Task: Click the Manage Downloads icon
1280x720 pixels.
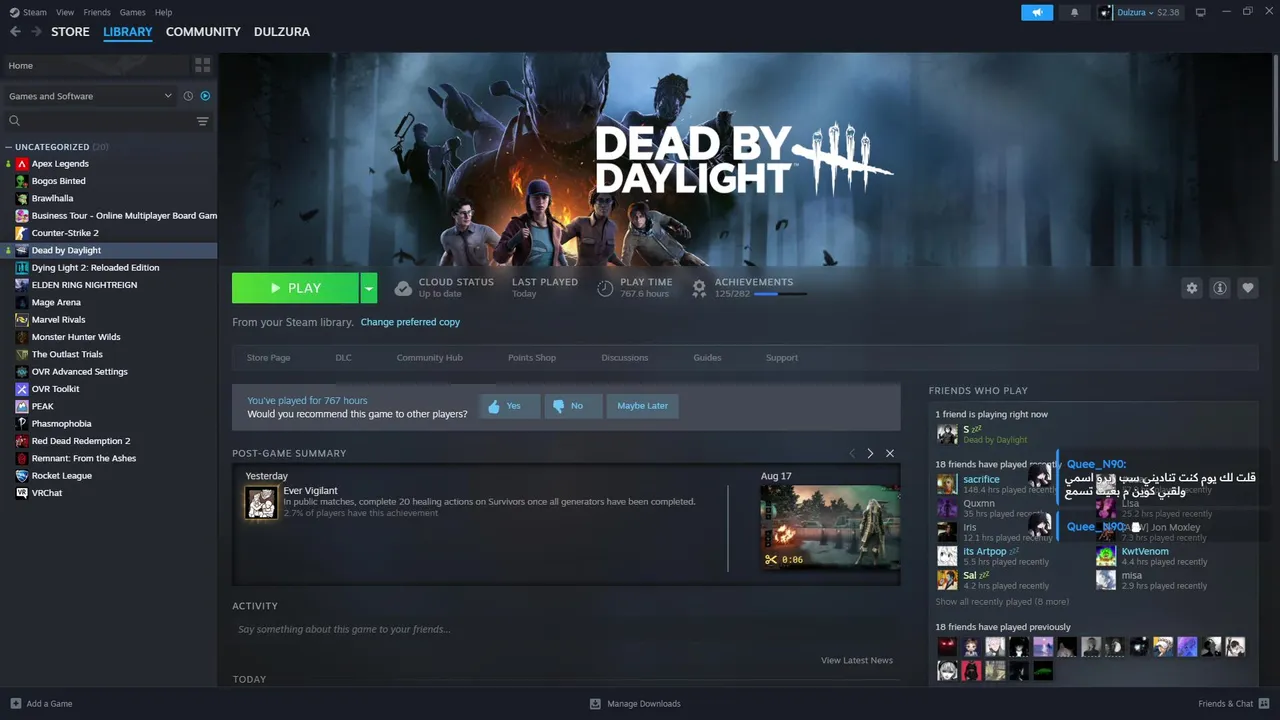Action: coord(595,704)
